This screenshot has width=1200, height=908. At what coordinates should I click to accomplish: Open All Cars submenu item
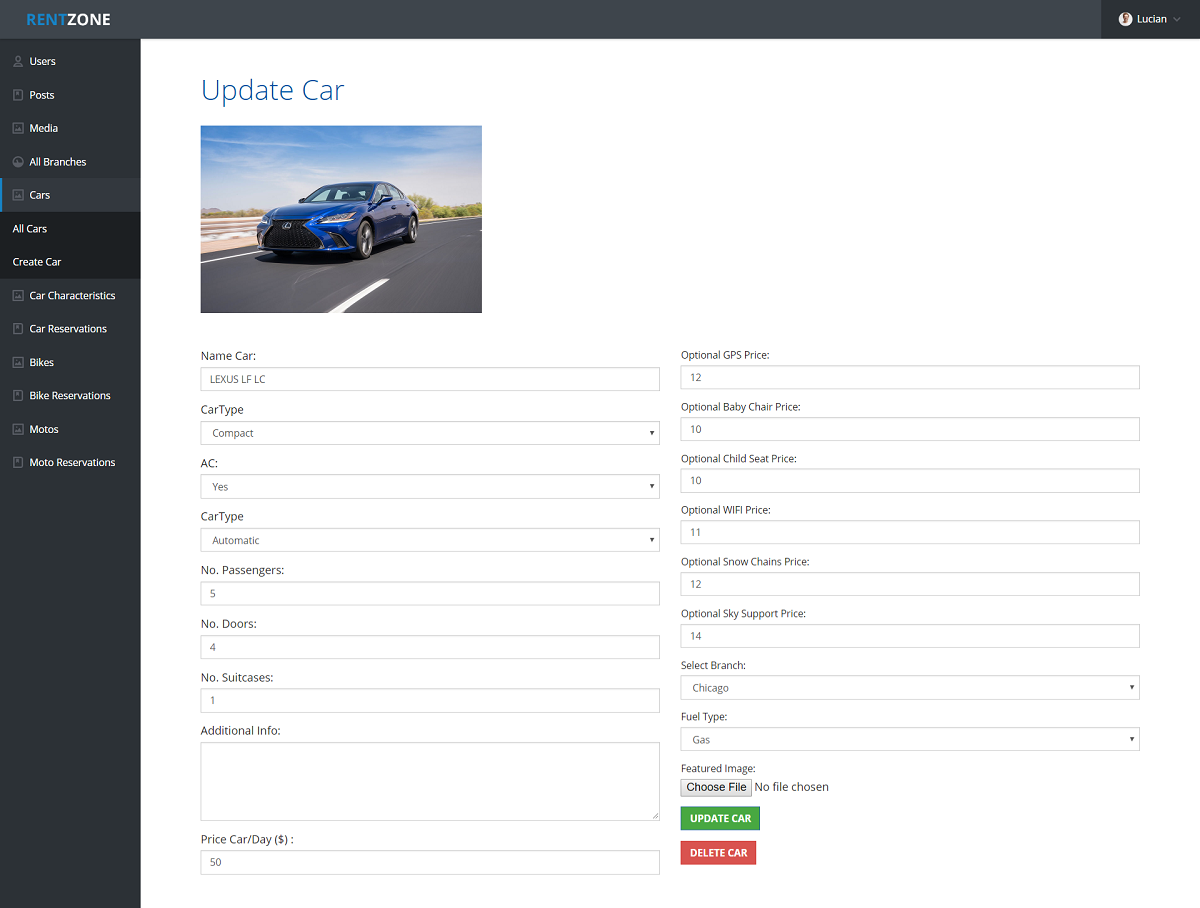pyautogui.click(x=30, y=229)
